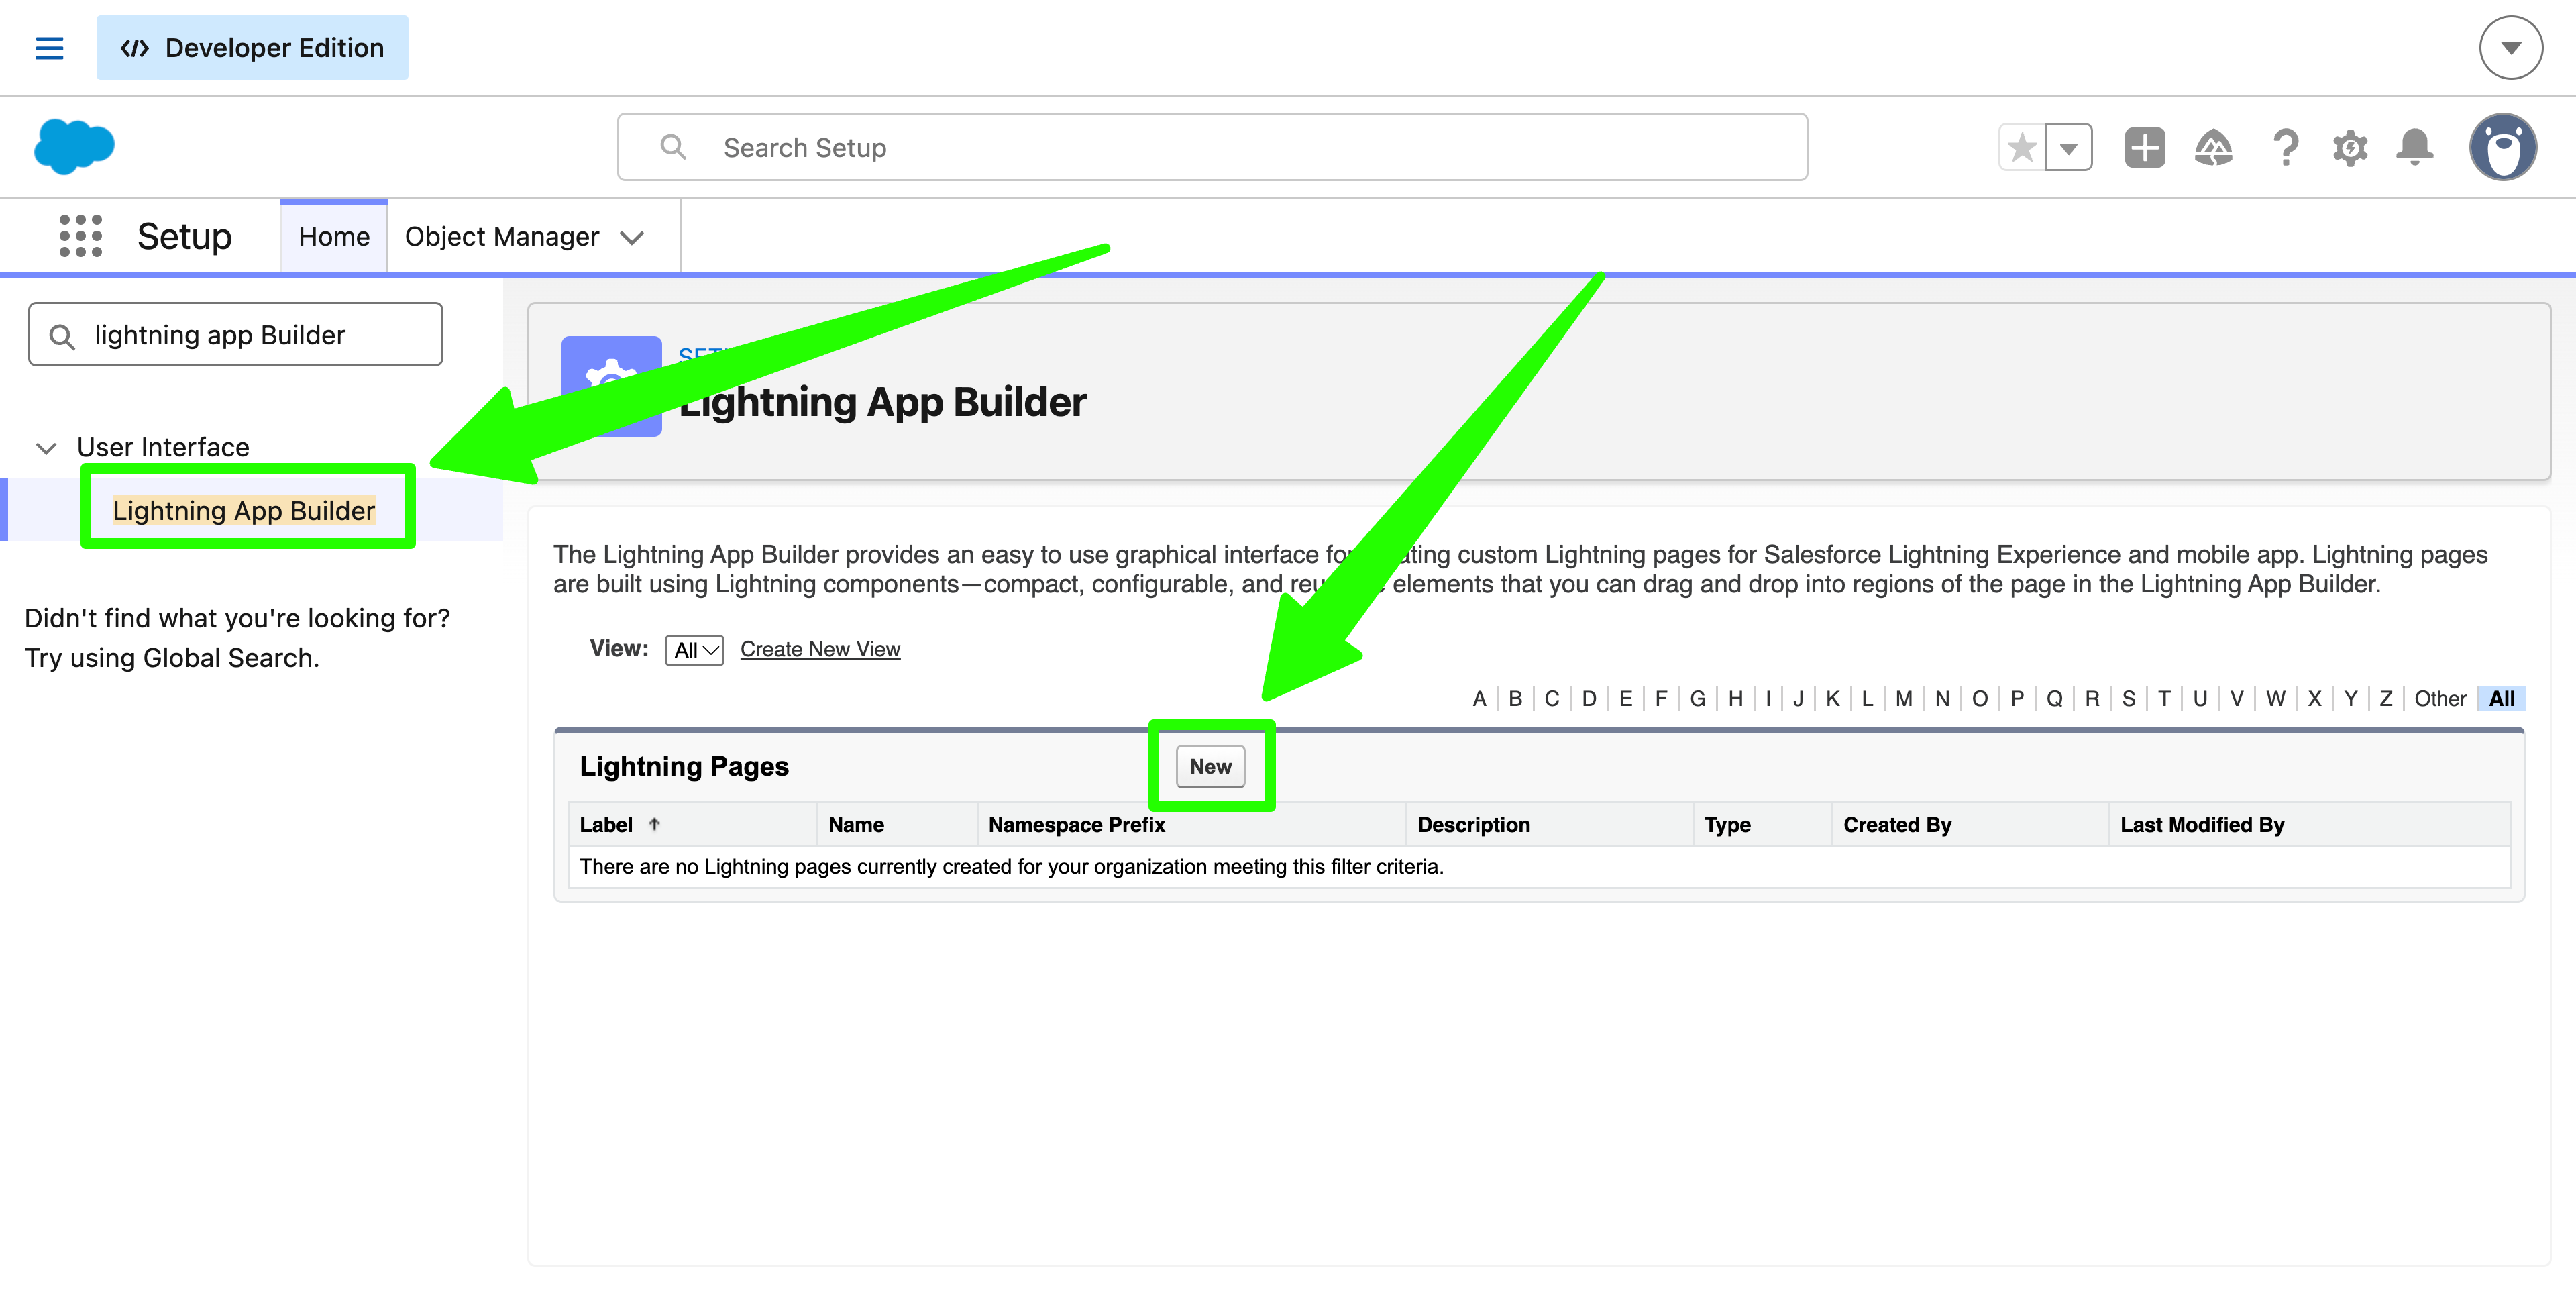Click the Name column header
The image size is (2576, 1291).
(x=856, y=824)
